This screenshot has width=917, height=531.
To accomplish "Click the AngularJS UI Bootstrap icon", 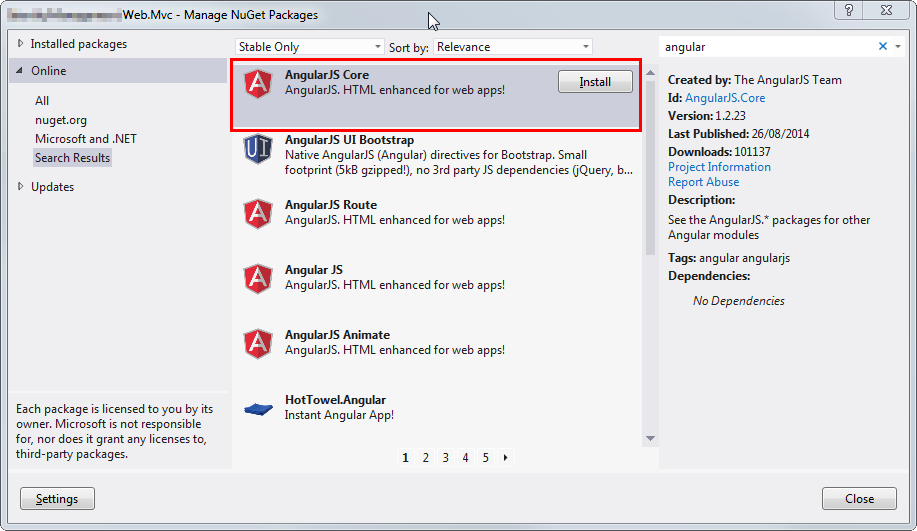I will (x=258, y=149).
